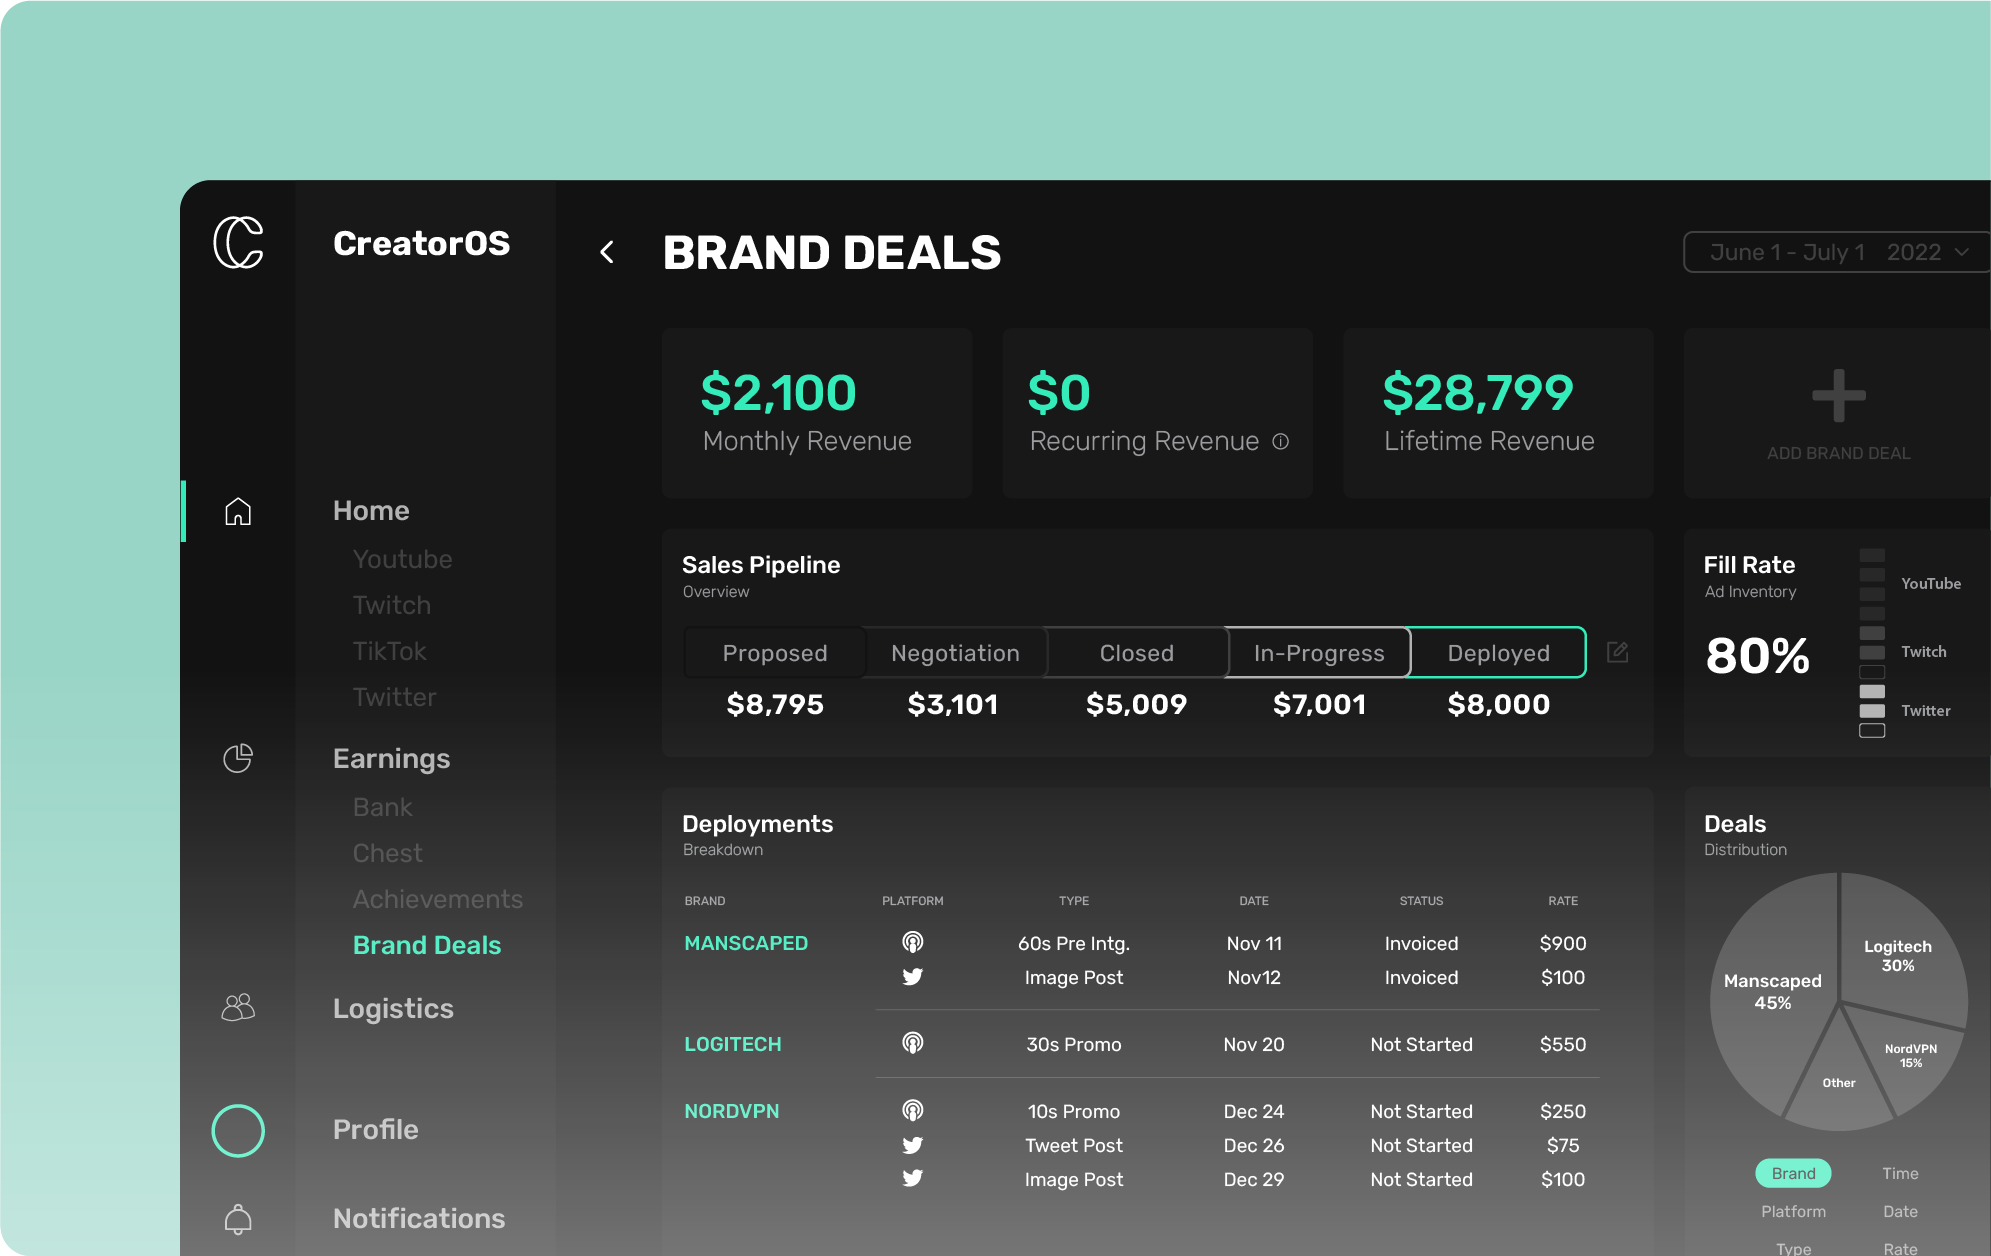The height and width of the screenshot is (1256, 1991).
Task: Click the CreatorOS logo icon
Action: (x=238, y=242)
